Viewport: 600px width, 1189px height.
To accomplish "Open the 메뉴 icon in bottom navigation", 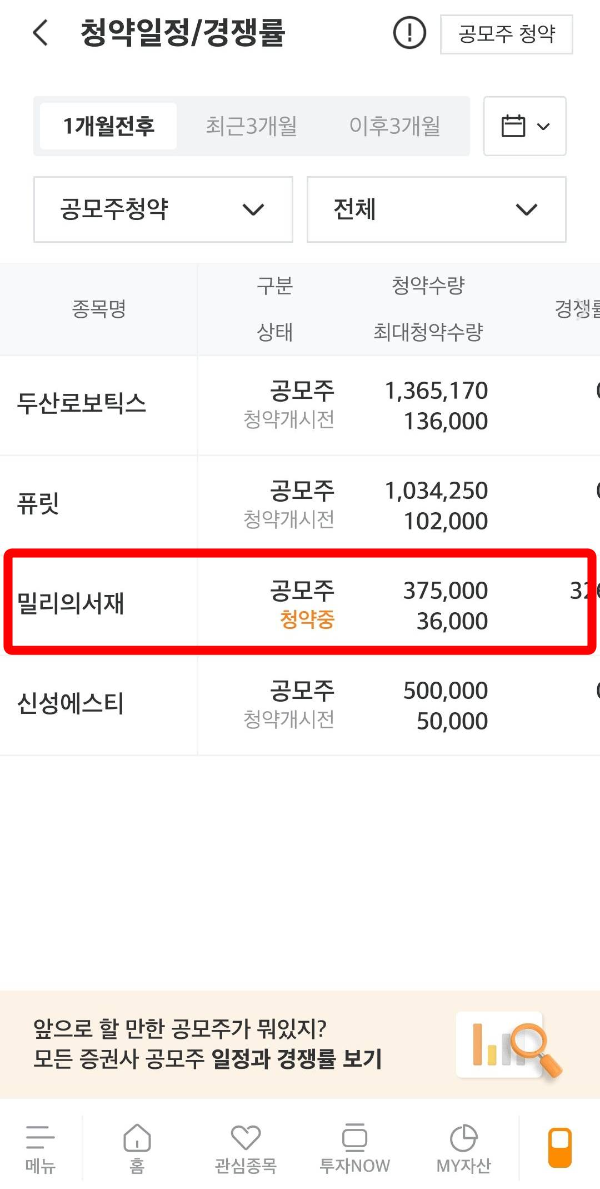I will tap(40, 1147).
